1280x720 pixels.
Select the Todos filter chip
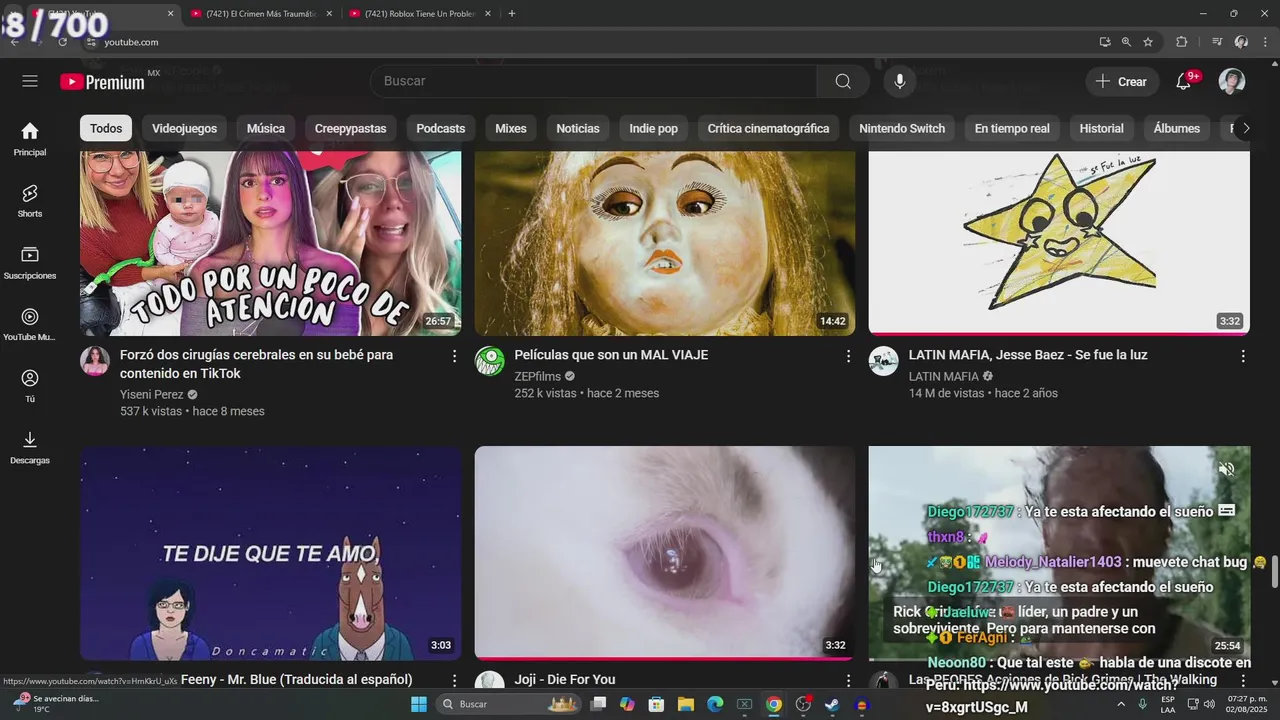click(x=106, y=128)
